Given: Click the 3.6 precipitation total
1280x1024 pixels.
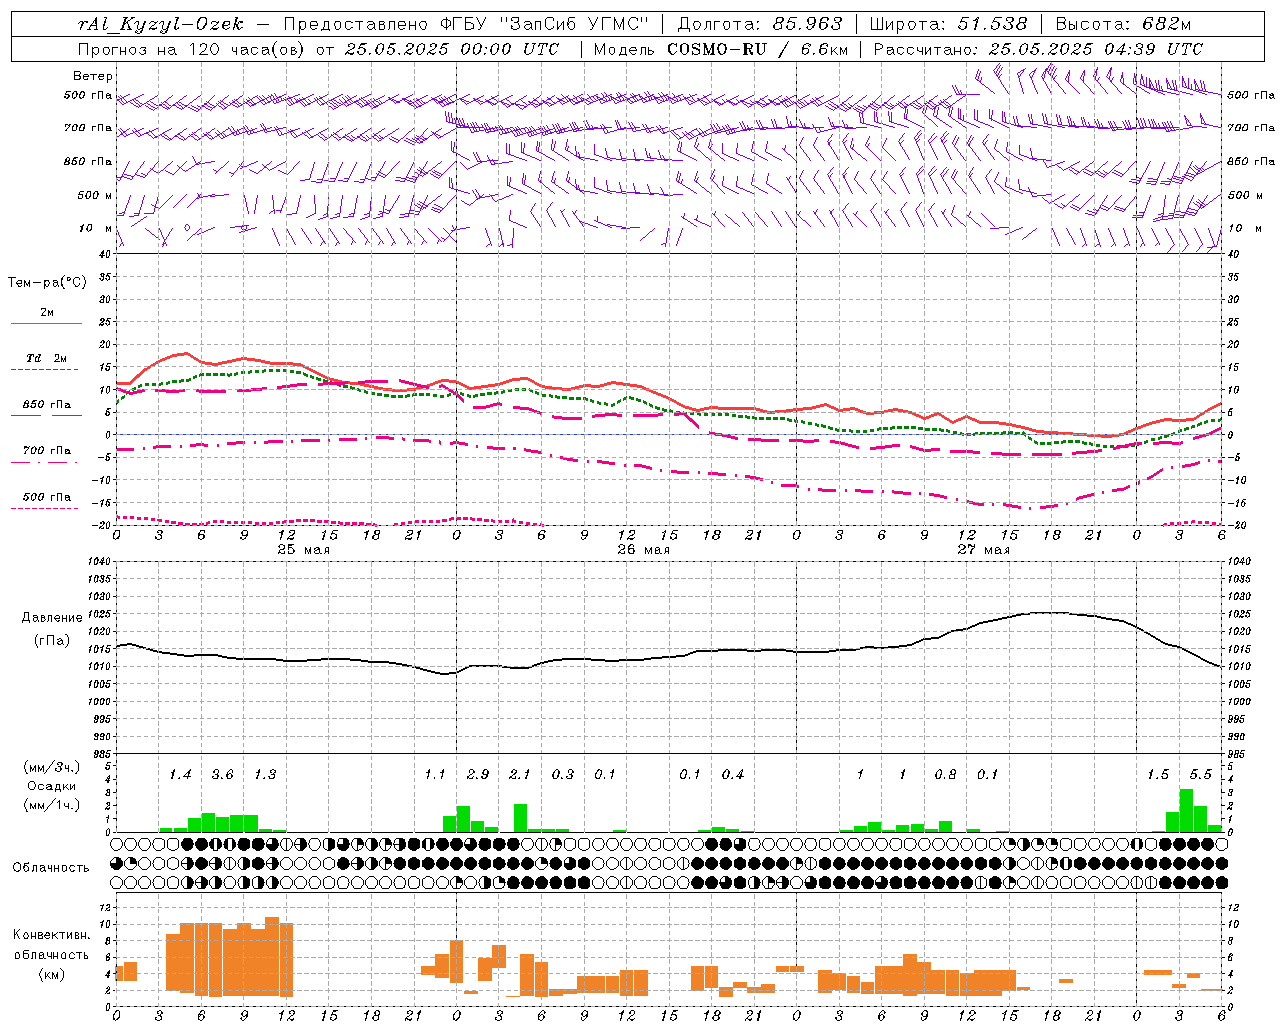Looking at the screenshot, I should point(222,775).
